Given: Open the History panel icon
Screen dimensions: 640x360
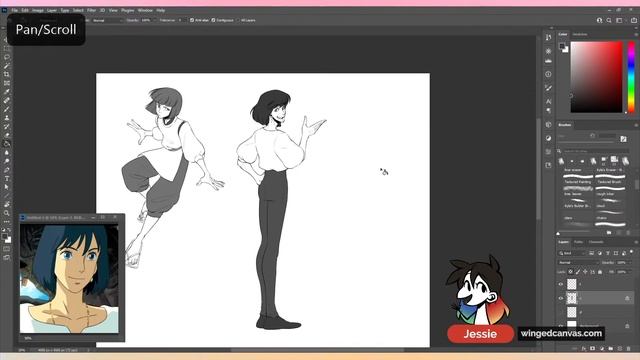Looking at the screenshot, I should click(548, 38).
